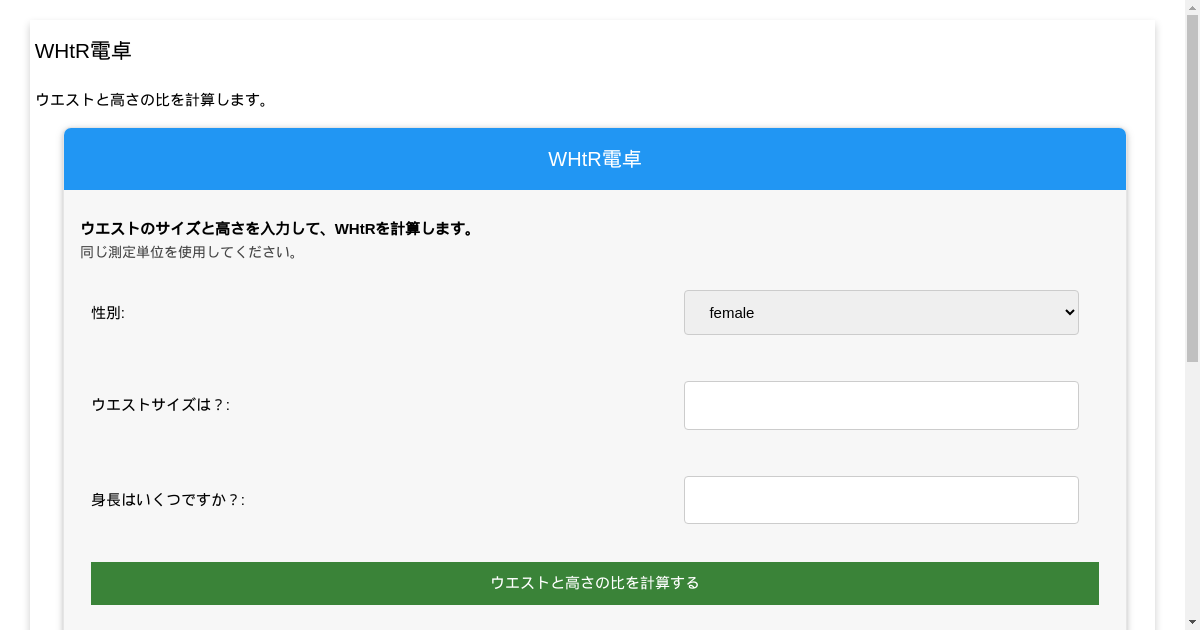1200x630 pixels.
Task: Click the calculate waist-to-height ratio button
Action: click(594, 583)
